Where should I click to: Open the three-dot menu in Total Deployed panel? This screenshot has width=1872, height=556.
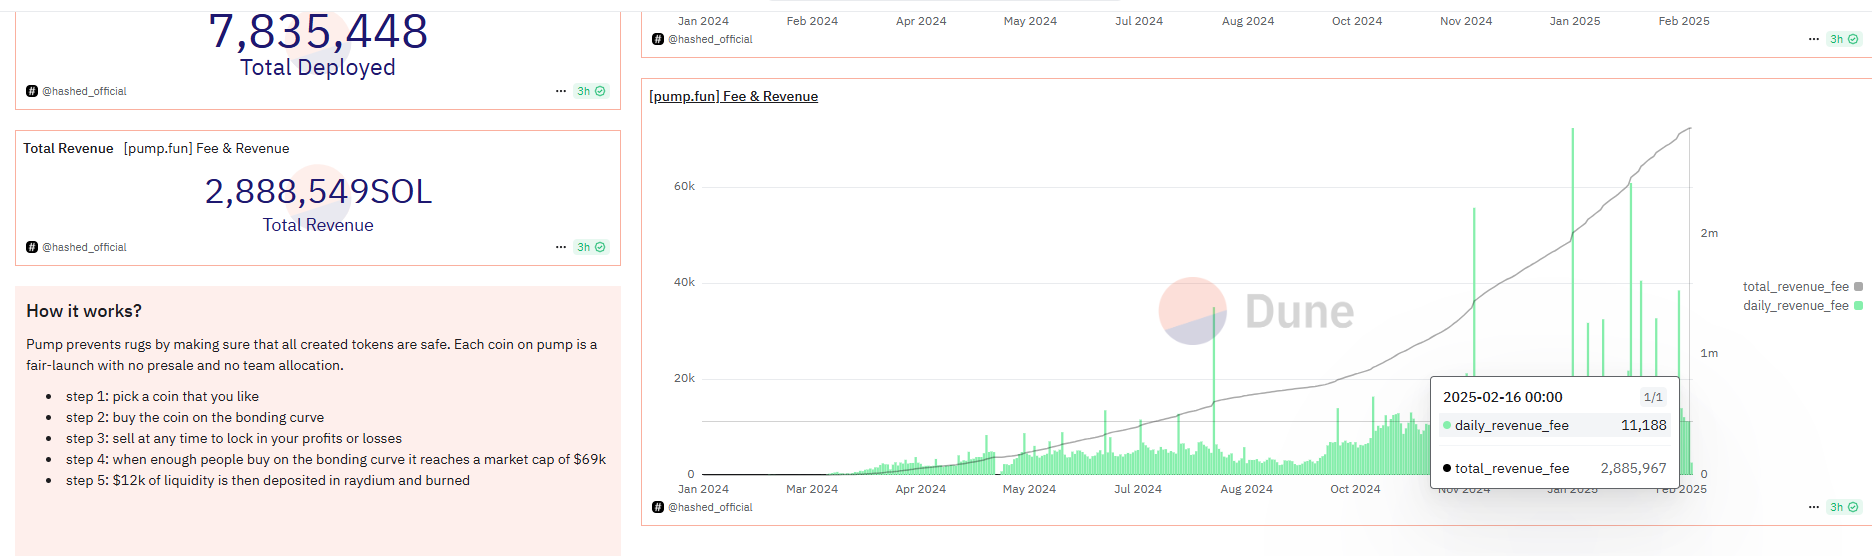click(561, 91)
